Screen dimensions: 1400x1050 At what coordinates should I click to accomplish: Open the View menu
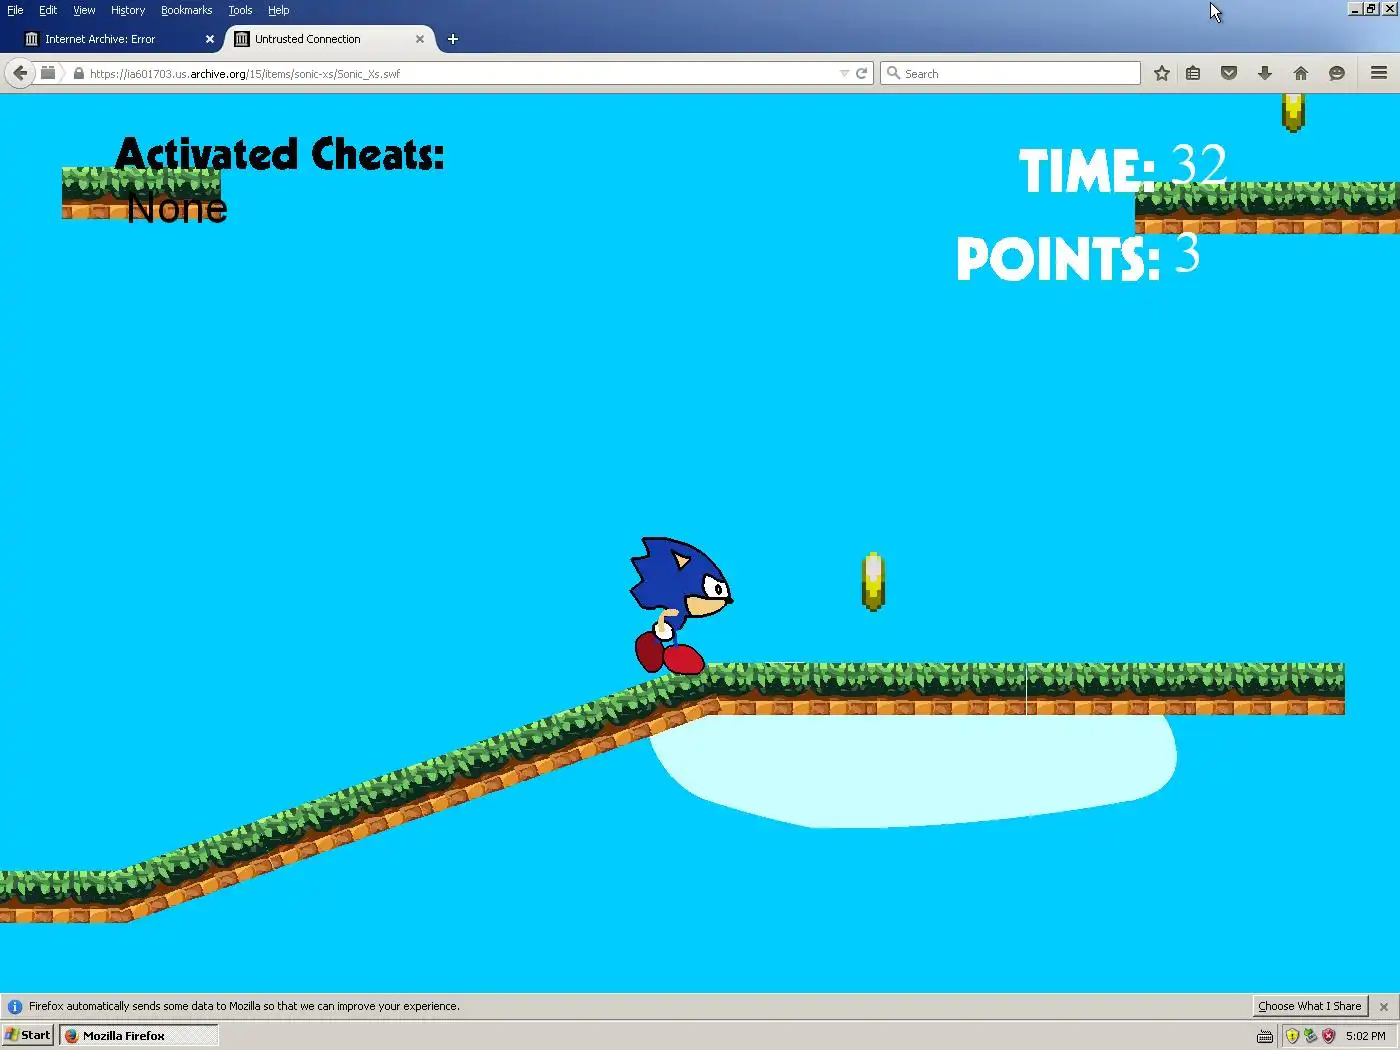[x=84, y=10]
